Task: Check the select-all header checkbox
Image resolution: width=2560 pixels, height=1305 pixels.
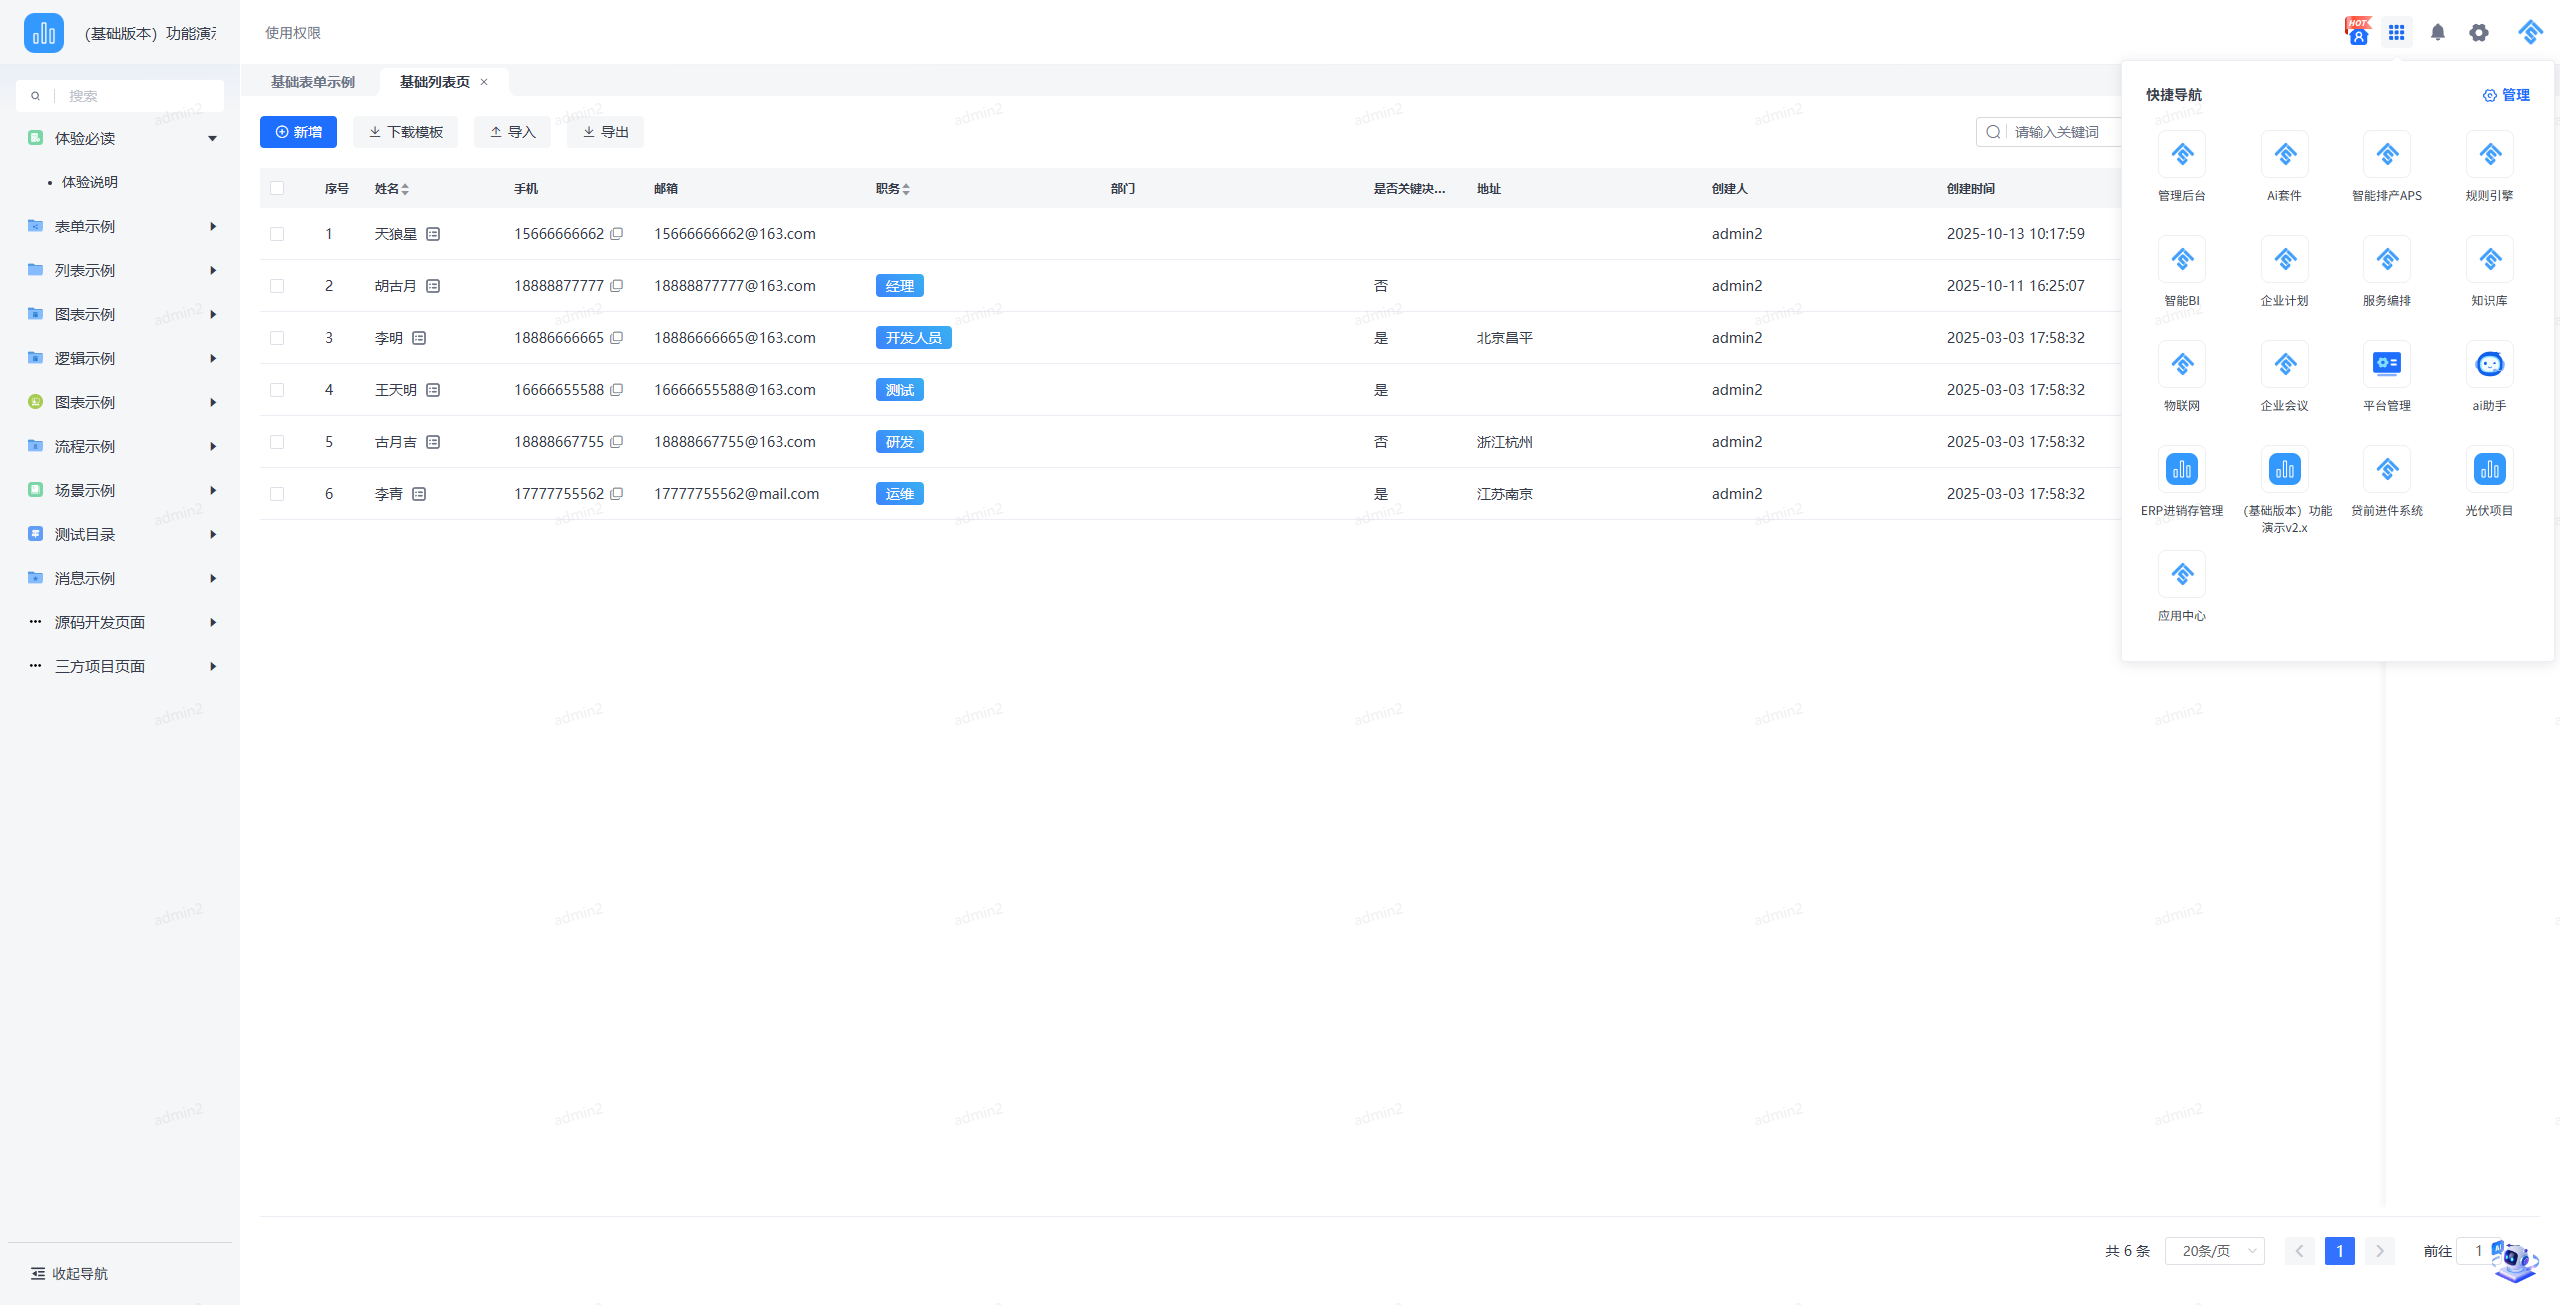Action: tap(277, 188)
